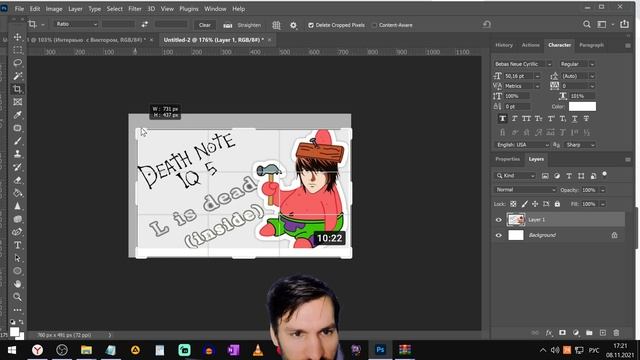Viewport: 640px width, 360px height.
Task: Add a layer mask icon
Action: pyautogui.click(x=562, y=333)
